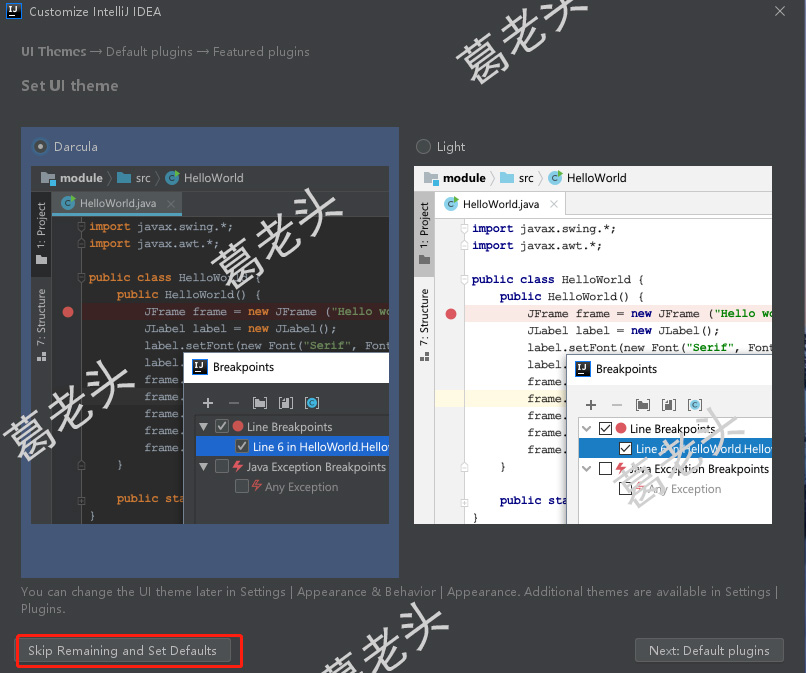Open the HelloWorld.java tab in Darcula preview

118,204
